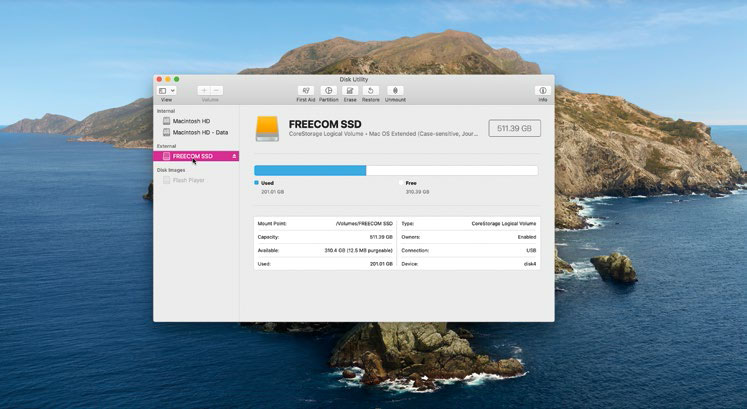Click the Used value 201.01 GB in table
Viewport: 747px width, 409px height.
[x=381, y=263]
